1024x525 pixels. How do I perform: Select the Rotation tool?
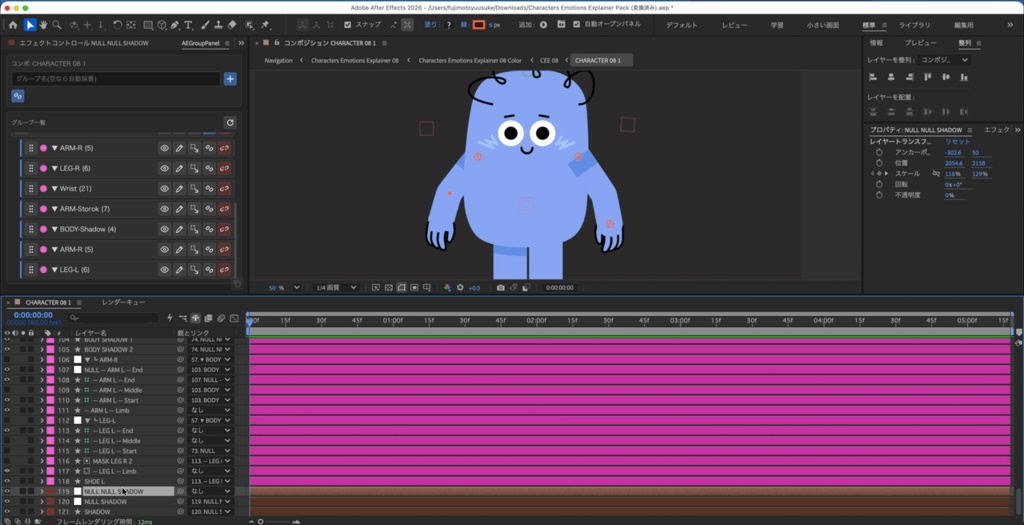pos(117,25)
